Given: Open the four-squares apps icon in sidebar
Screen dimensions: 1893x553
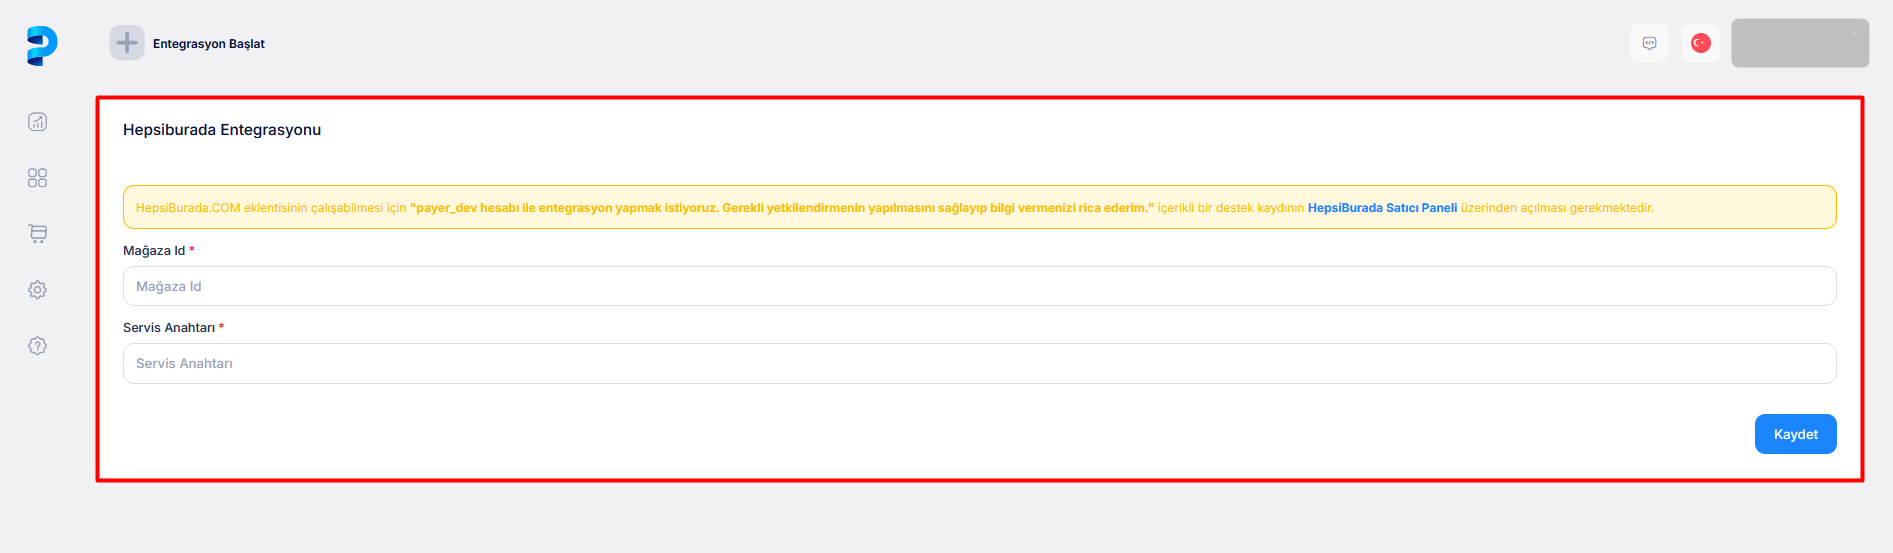Looking at the screenshot, I should click(38, 178).
